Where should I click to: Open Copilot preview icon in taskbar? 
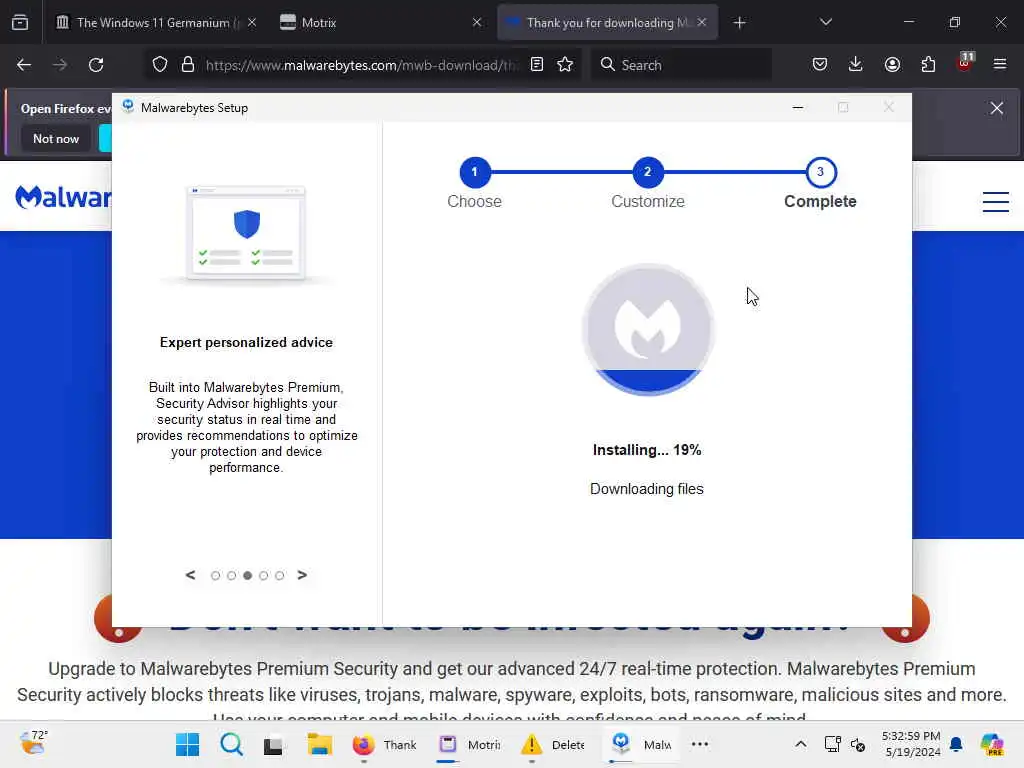coord(991,744)
